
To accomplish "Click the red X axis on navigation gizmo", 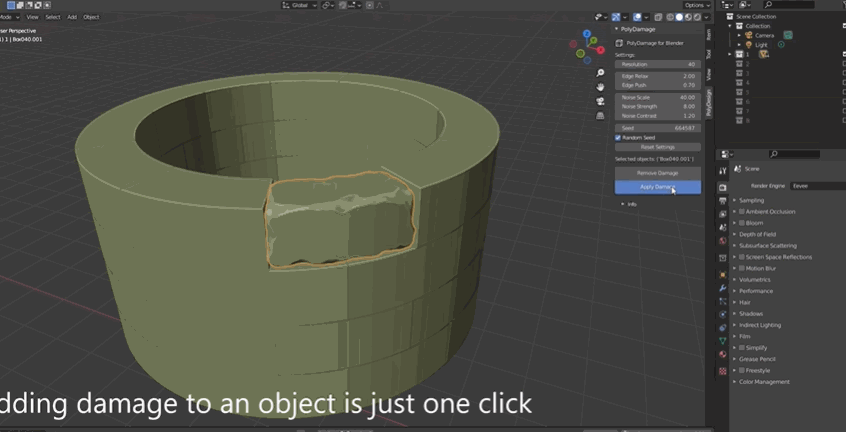I will click(601, 50).
